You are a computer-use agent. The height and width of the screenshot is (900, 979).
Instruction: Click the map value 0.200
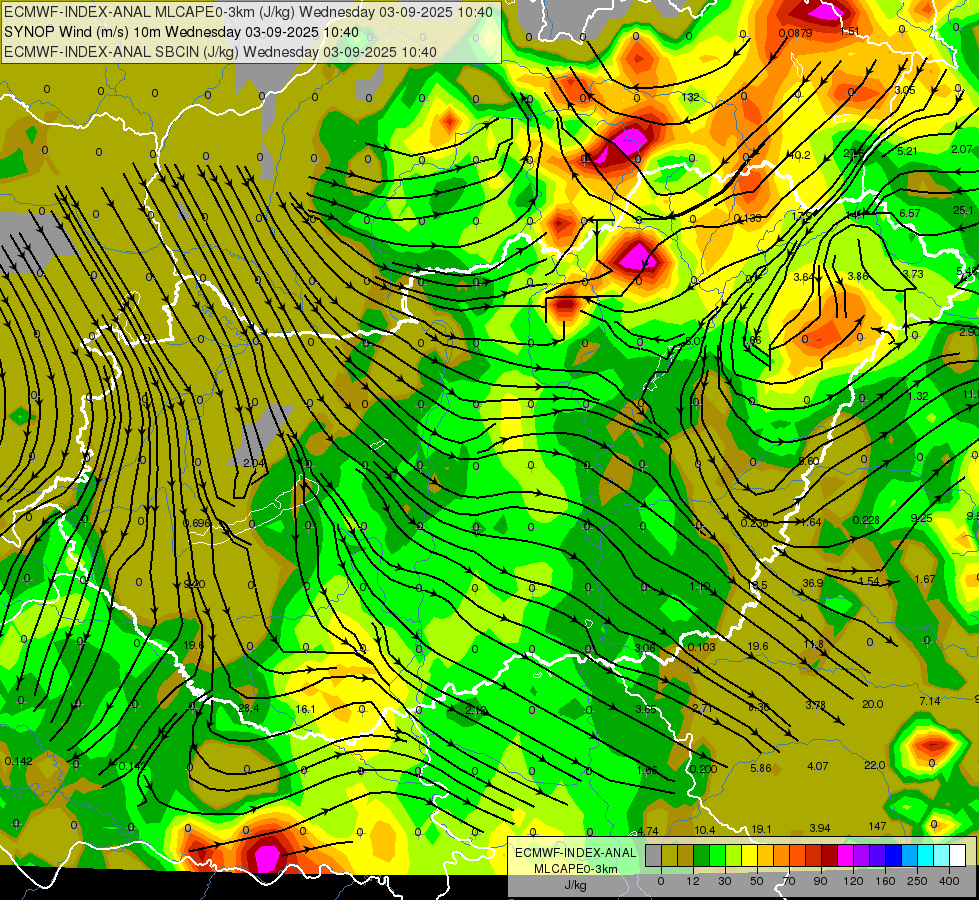(704, 769)
